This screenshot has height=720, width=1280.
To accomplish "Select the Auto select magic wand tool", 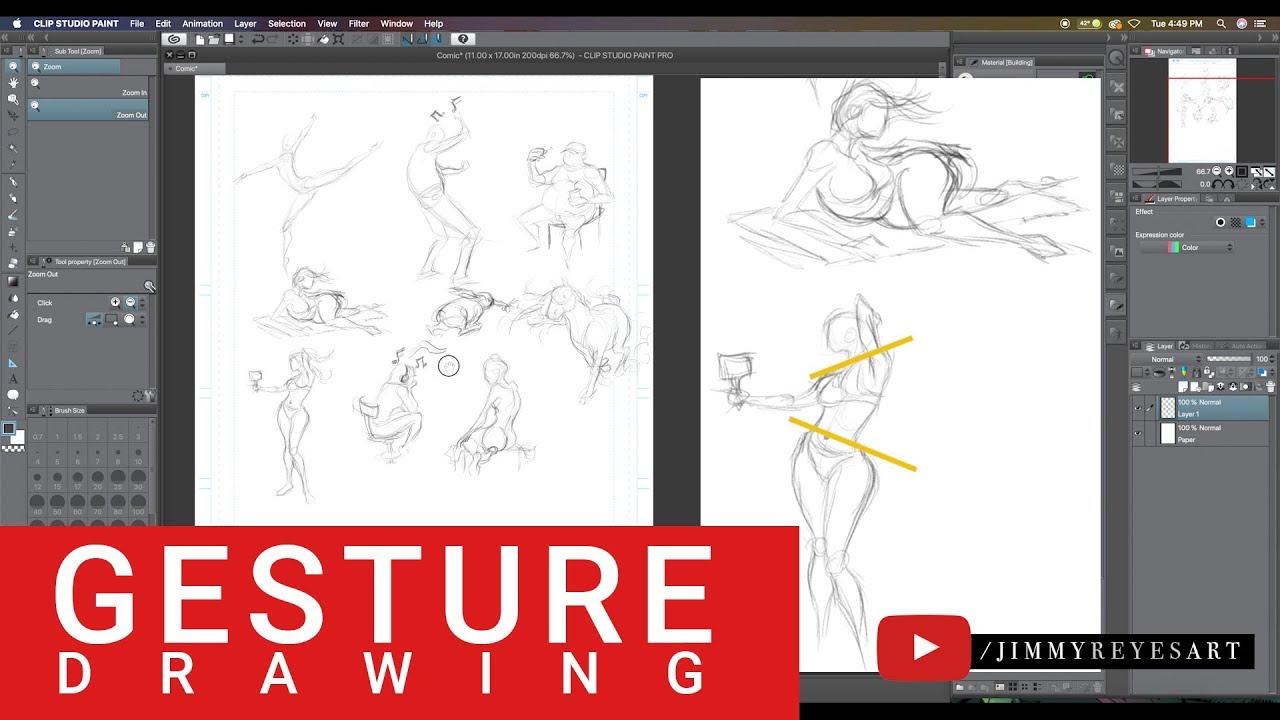I will (13, 148).
